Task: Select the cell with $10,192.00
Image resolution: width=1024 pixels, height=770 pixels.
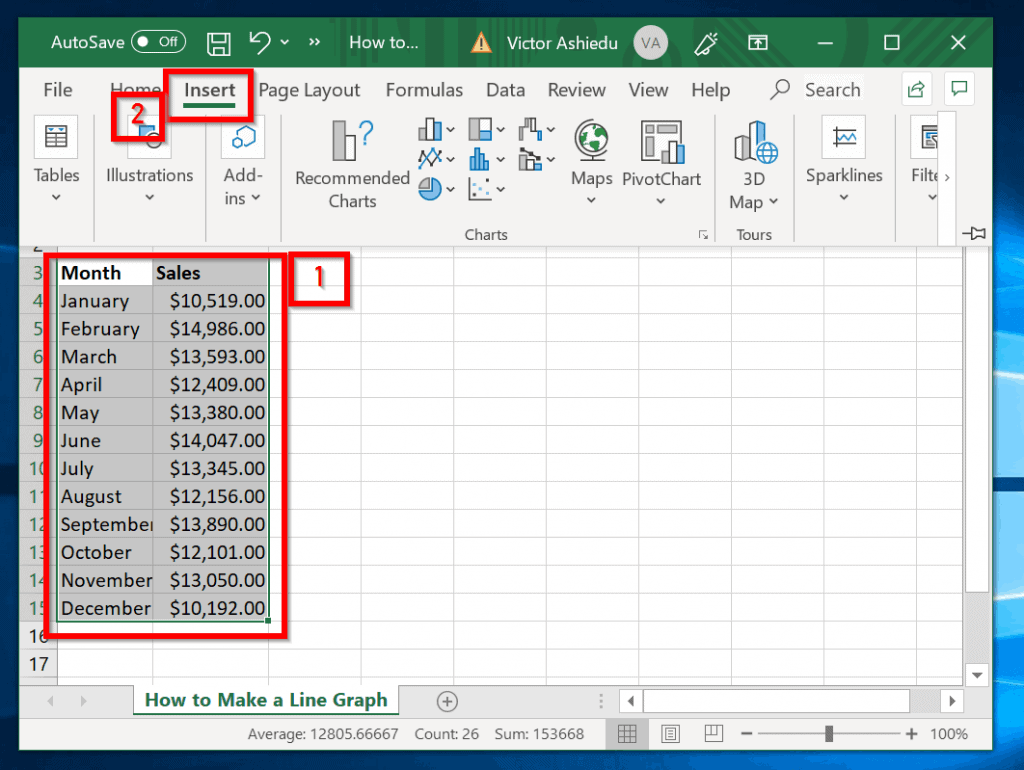Action: [x=210, y=608]
